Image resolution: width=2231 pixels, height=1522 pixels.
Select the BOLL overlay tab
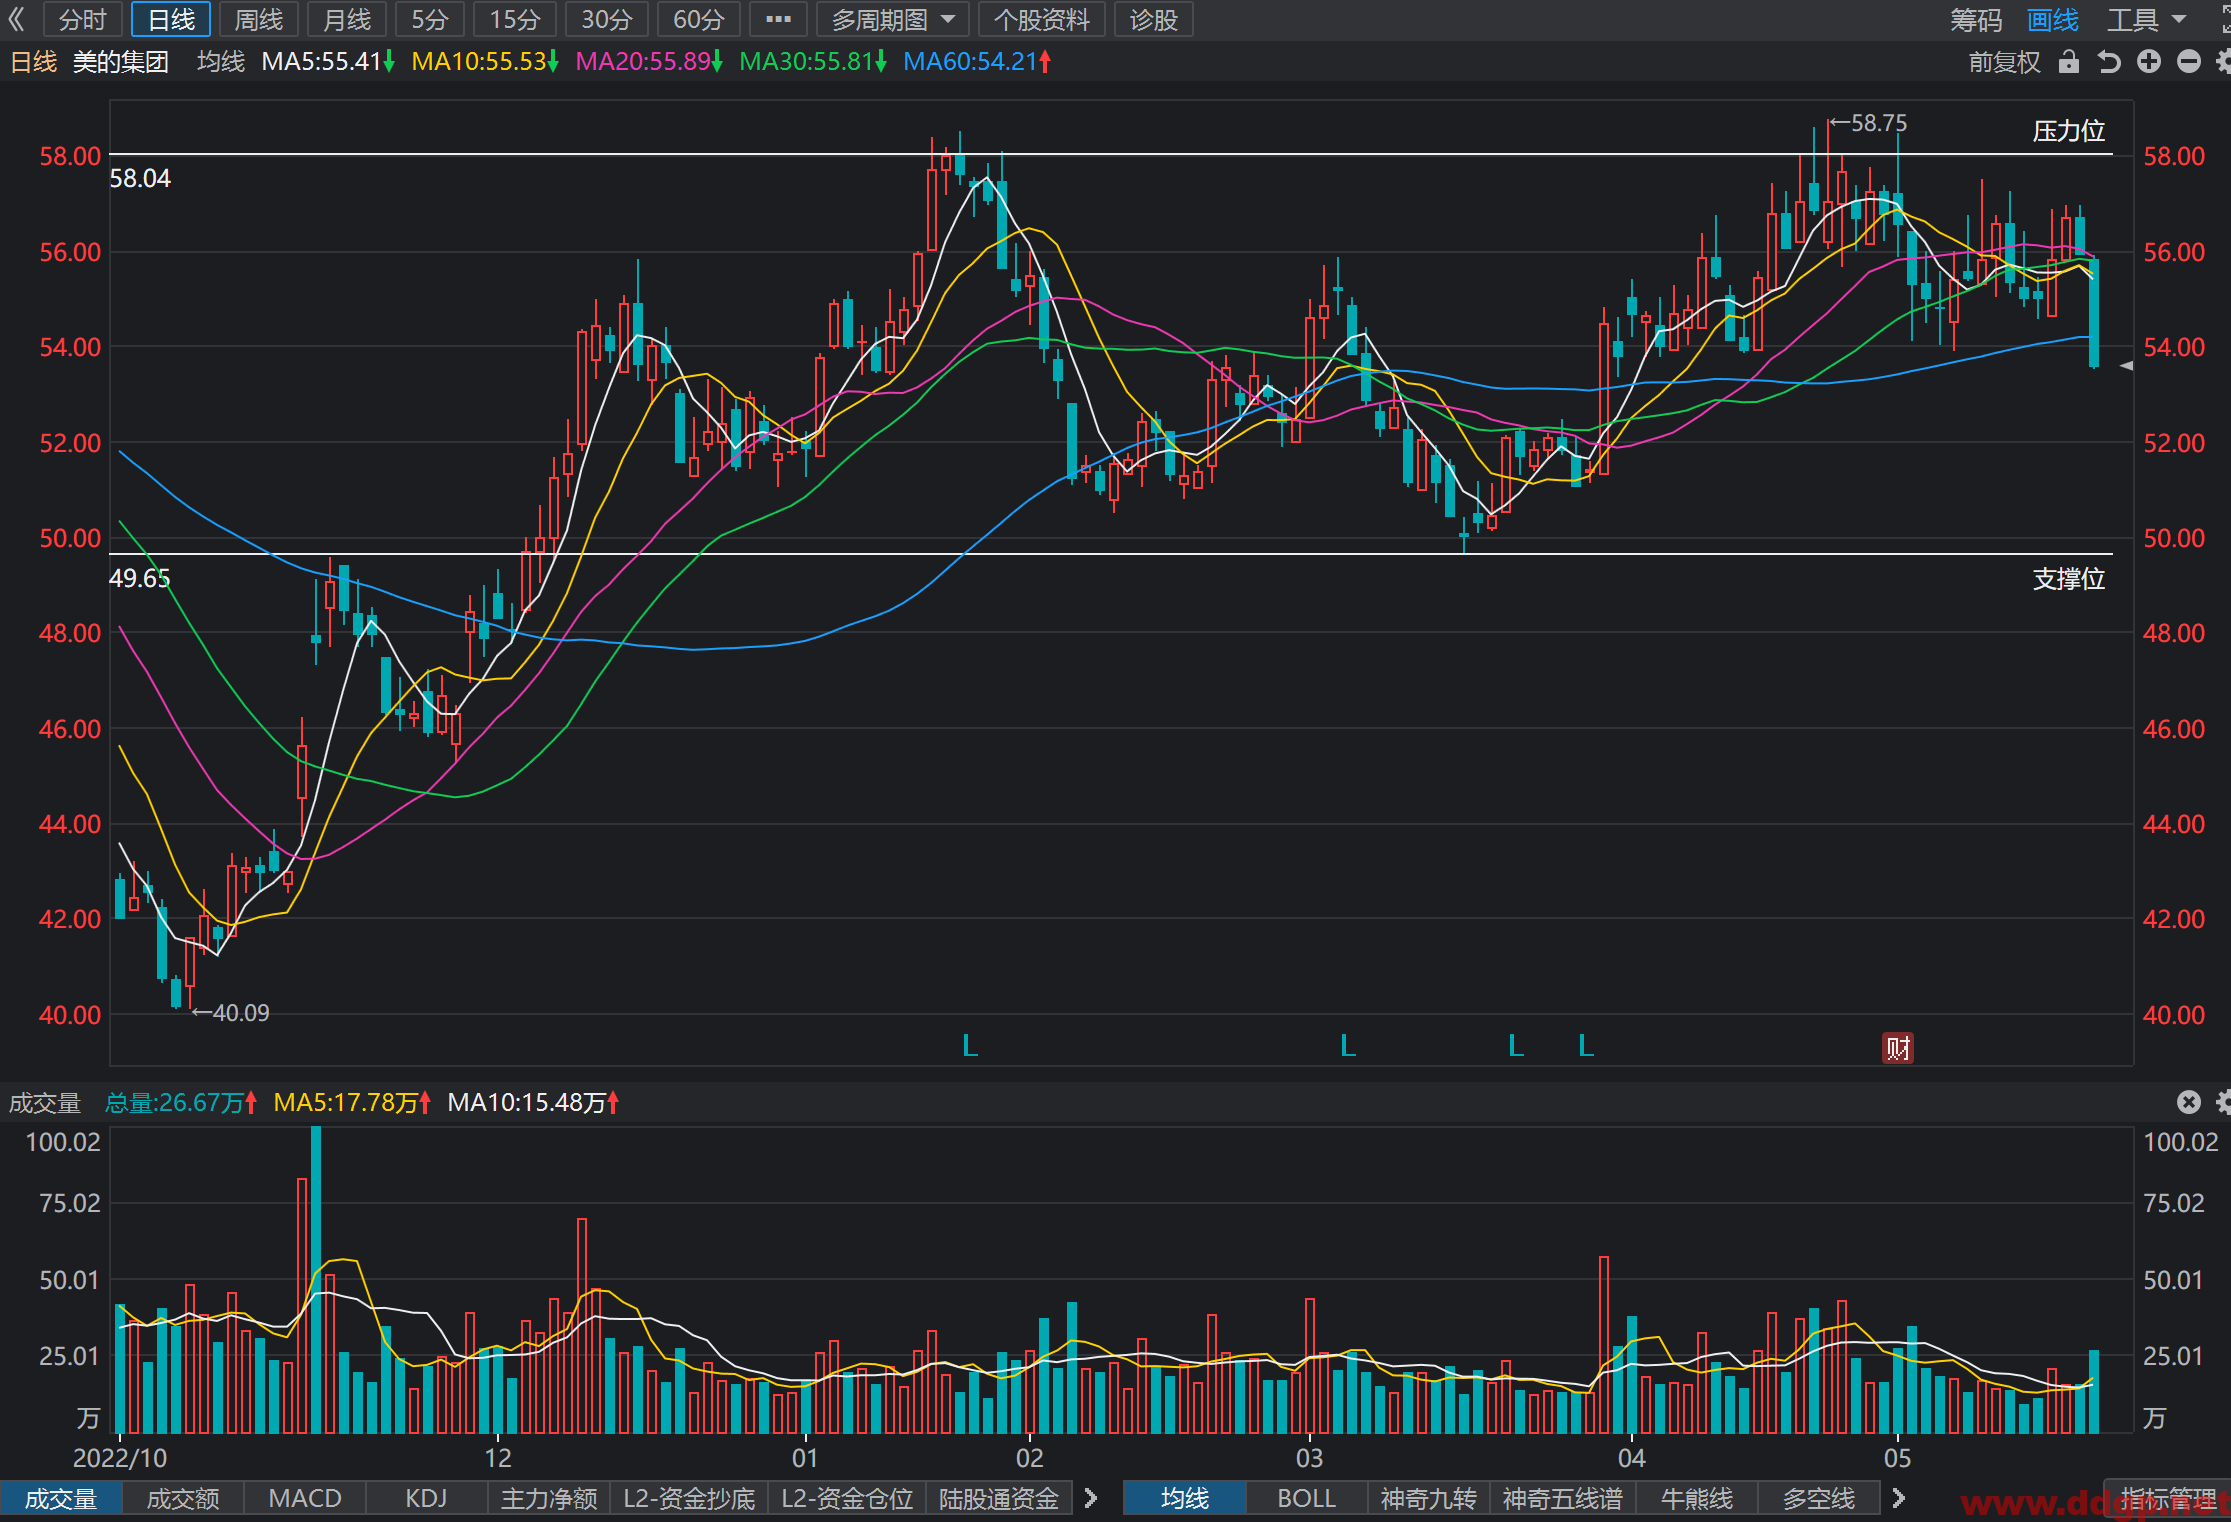coord(1306,1498)
